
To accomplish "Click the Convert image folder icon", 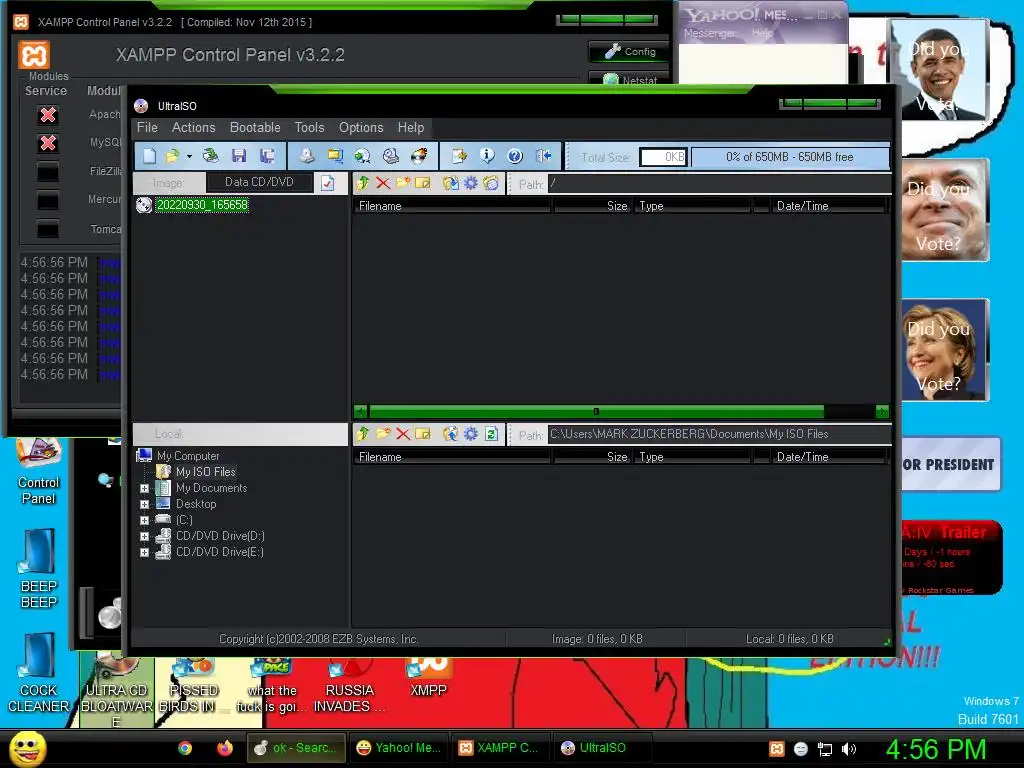I will (x=334, y=156).
